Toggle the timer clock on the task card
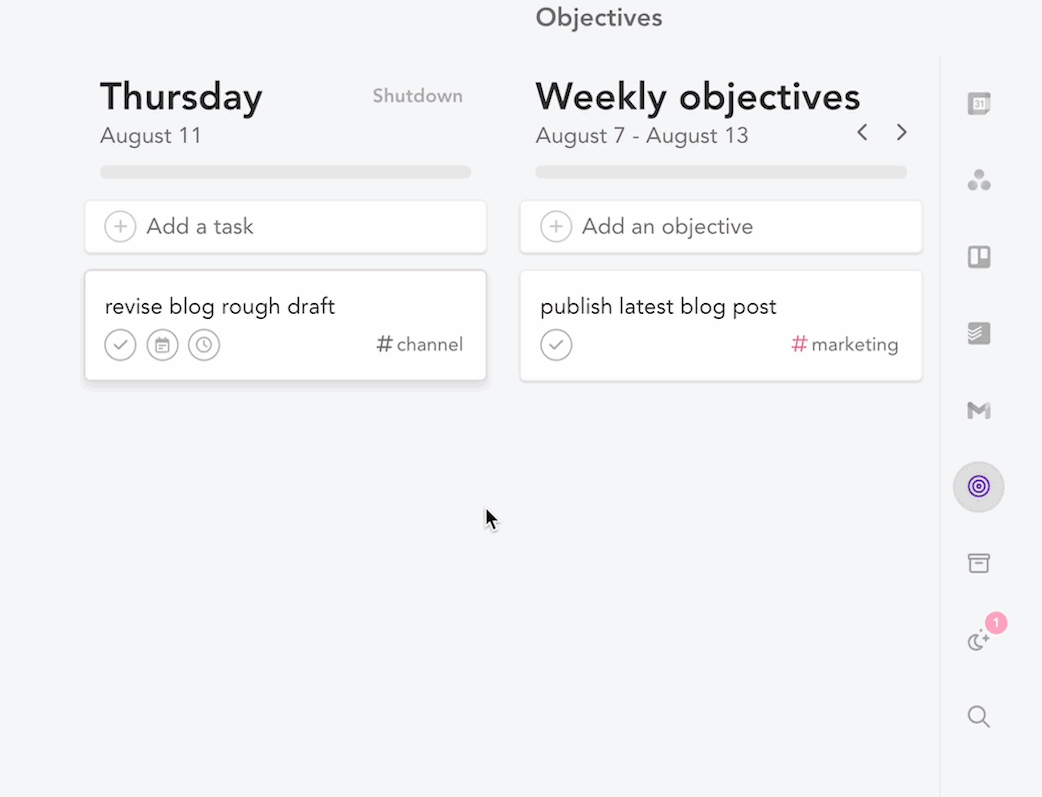This screenshot has width=1042, height=797. [204, 345]
